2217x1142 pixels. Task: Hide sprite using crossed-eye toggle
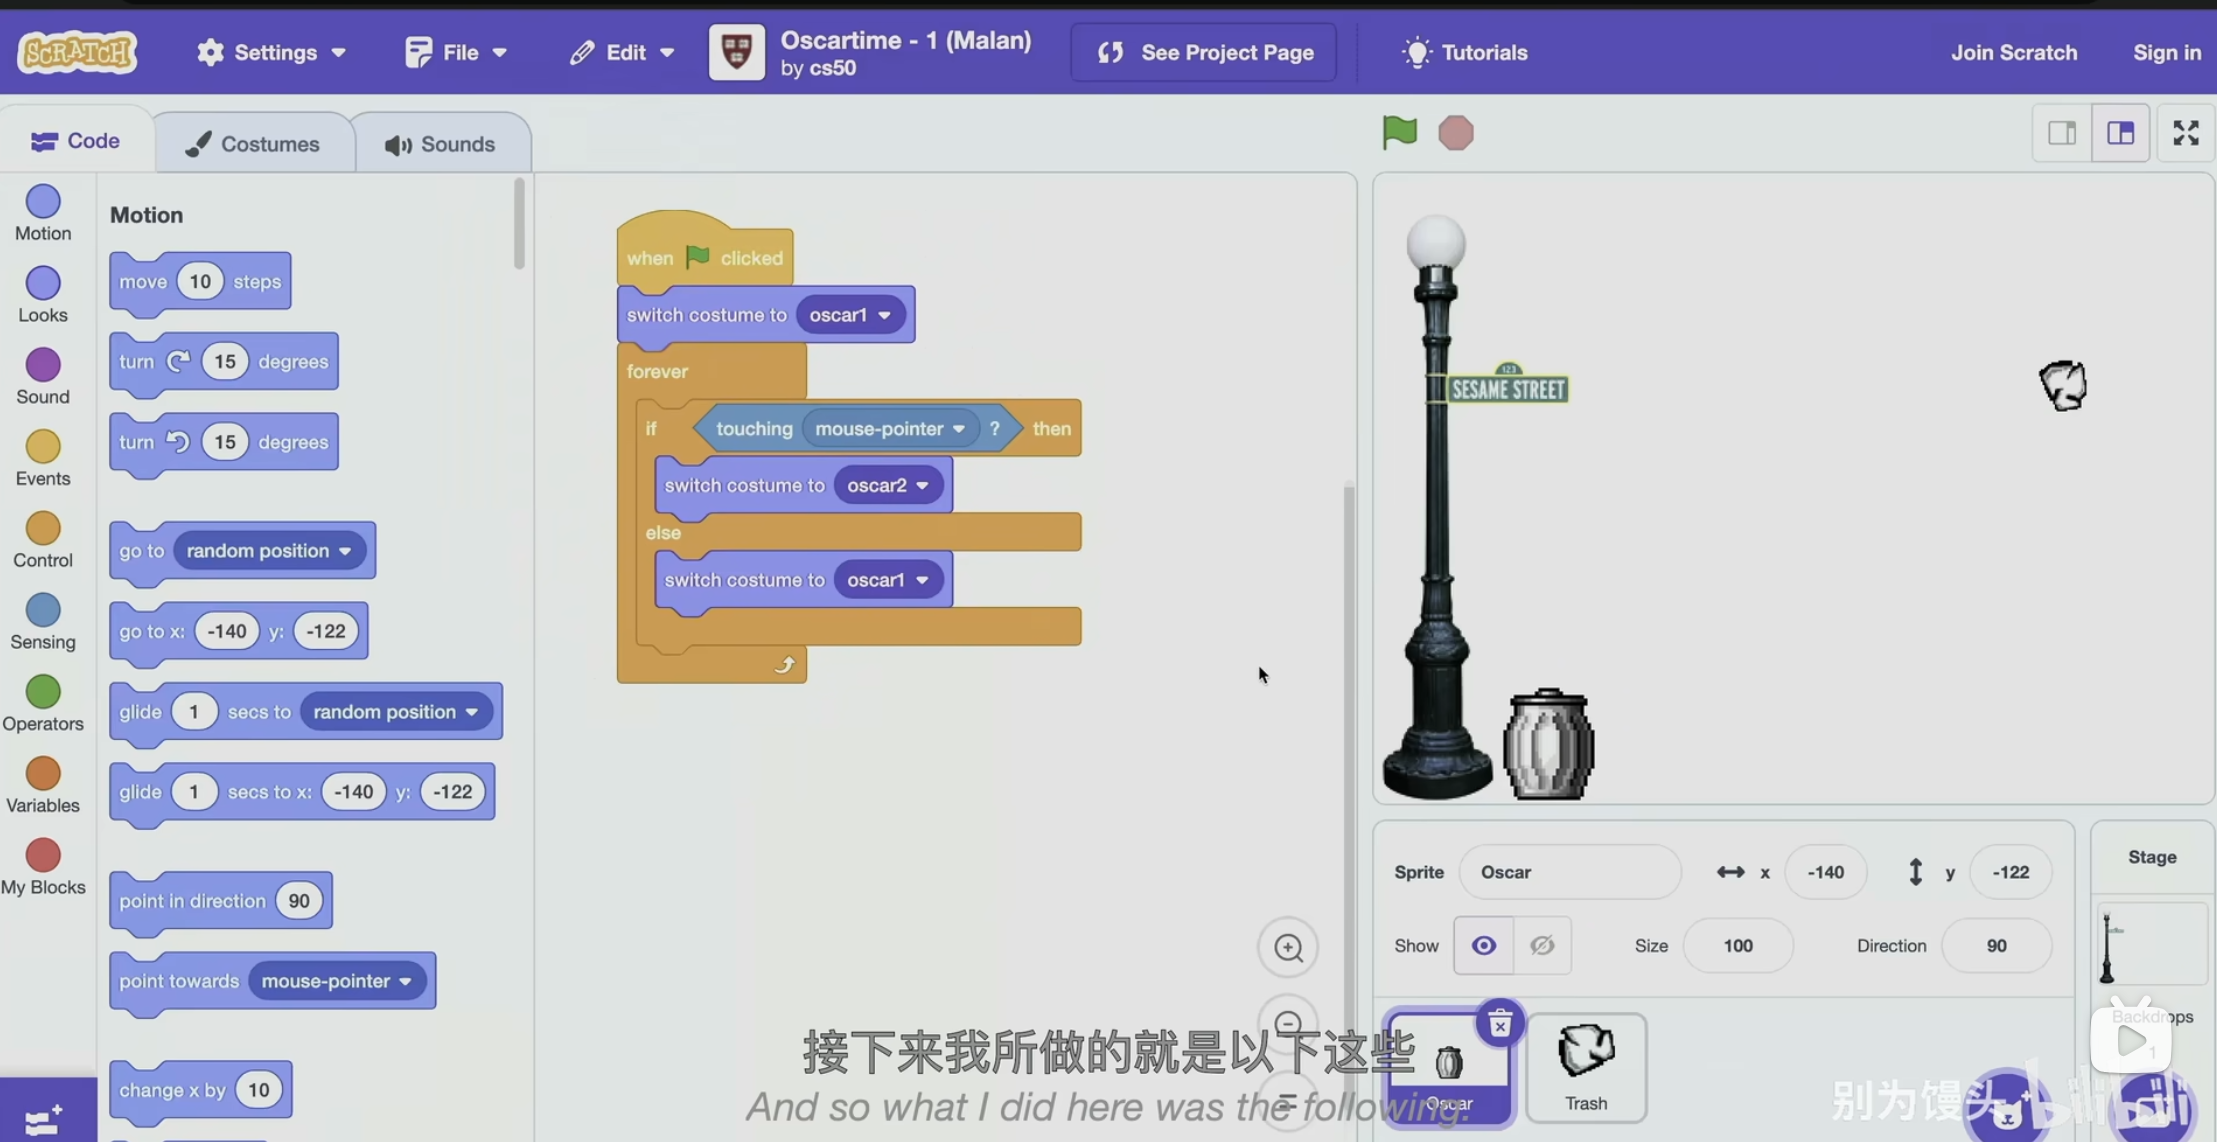1542,945
